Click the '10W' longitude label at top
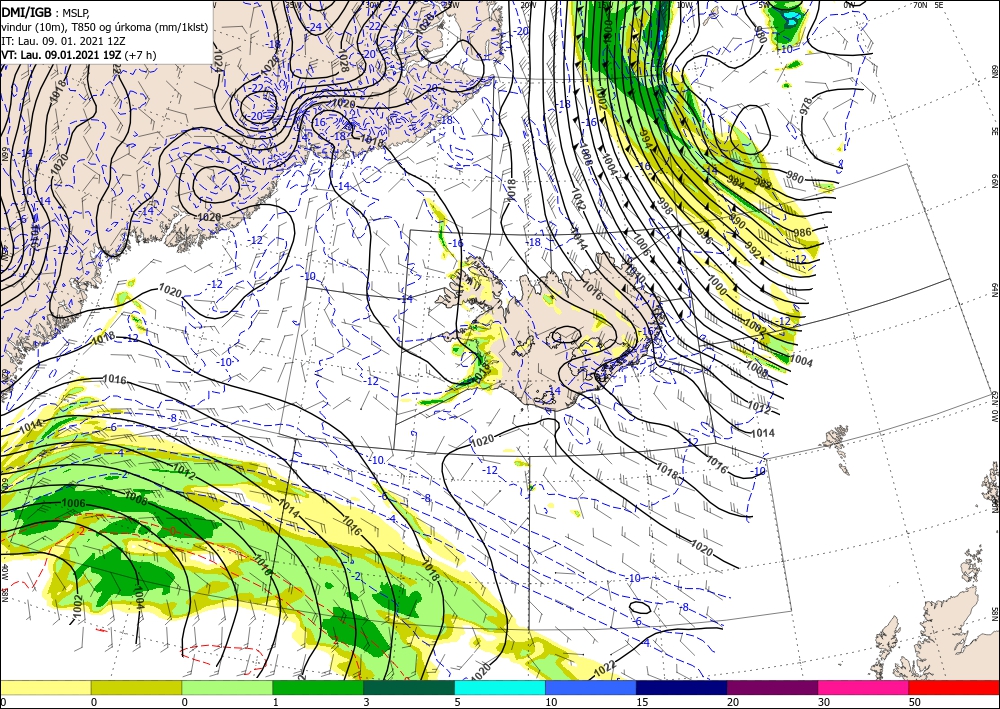This screenshot has width=1000, height=709. point(684,5)
